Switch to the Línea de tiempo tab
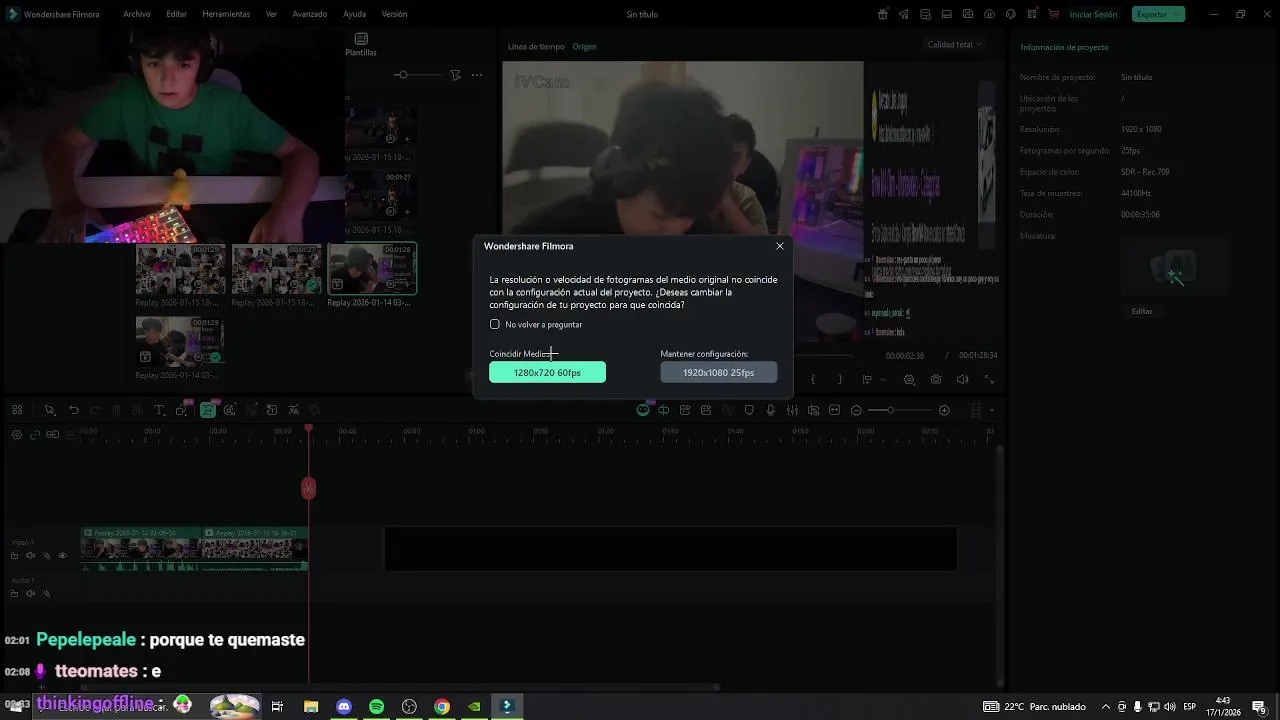 pyautogui.click(x=536, y=47)
